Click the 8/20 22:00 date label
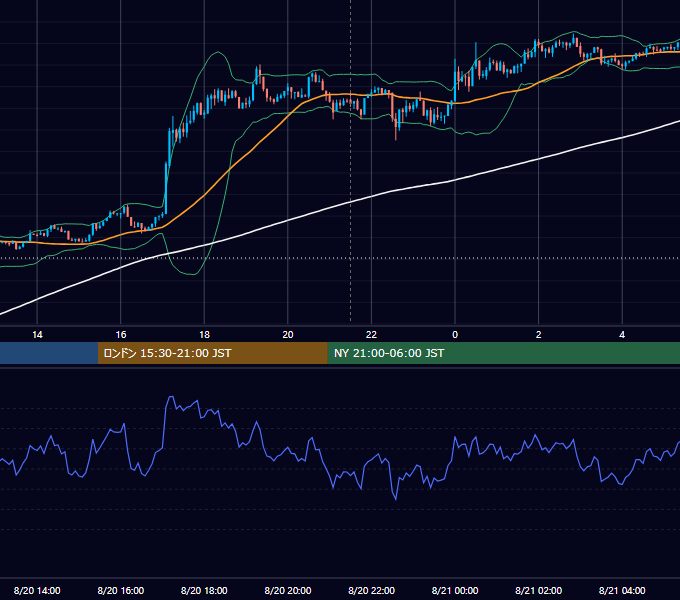680x600 pixels. pos(371,590)
